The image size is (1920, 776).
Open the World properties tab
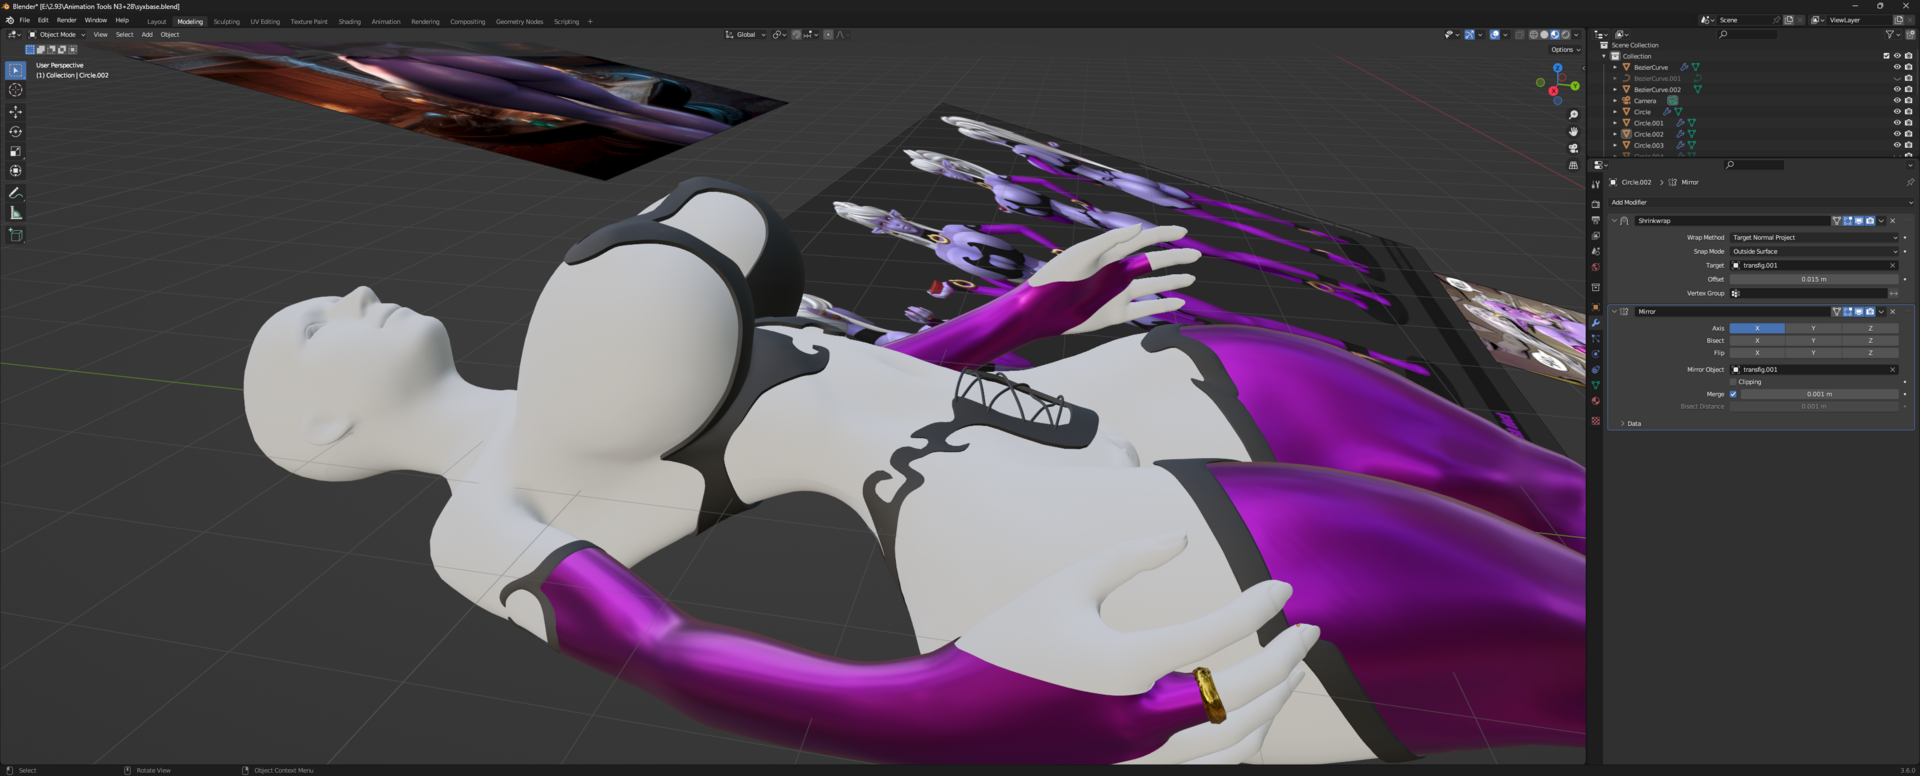[x=1595, y=267]
